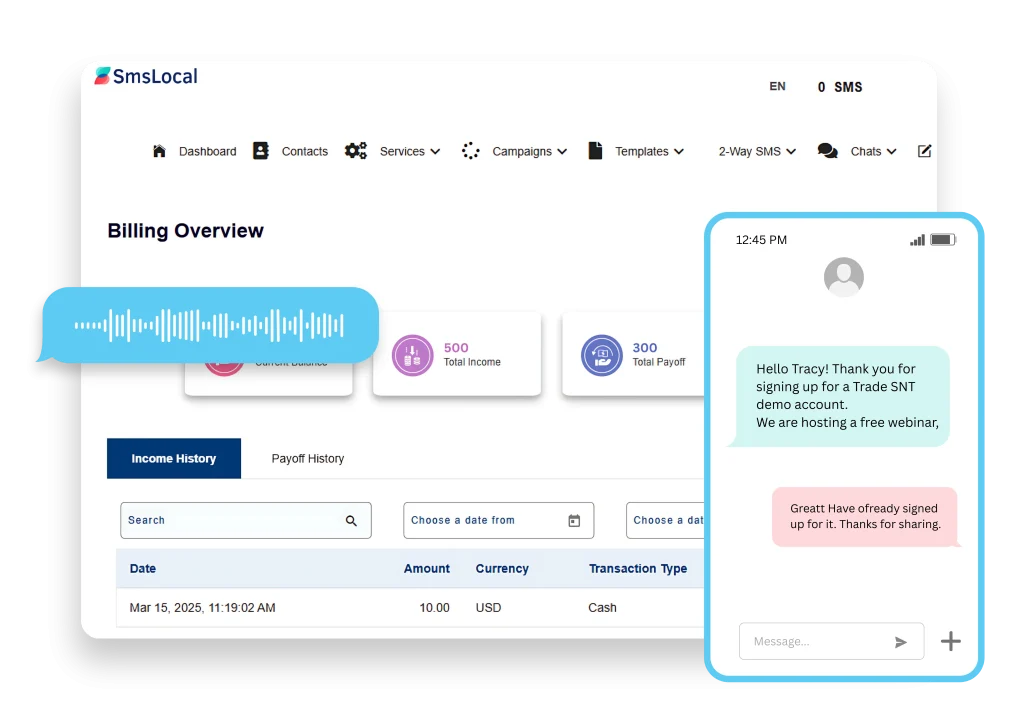
Task: Click the Message input field
Action: [x=815, y=642]
